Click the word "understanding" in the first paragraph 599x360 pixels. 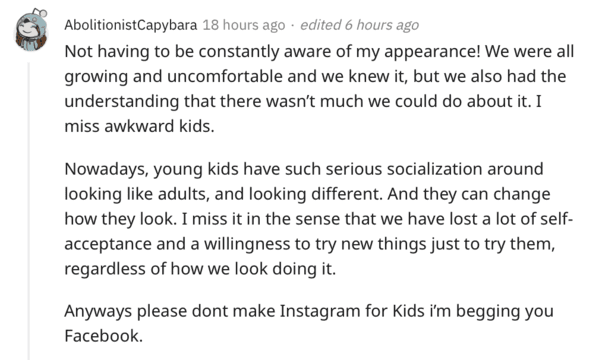tap(121, 102)
